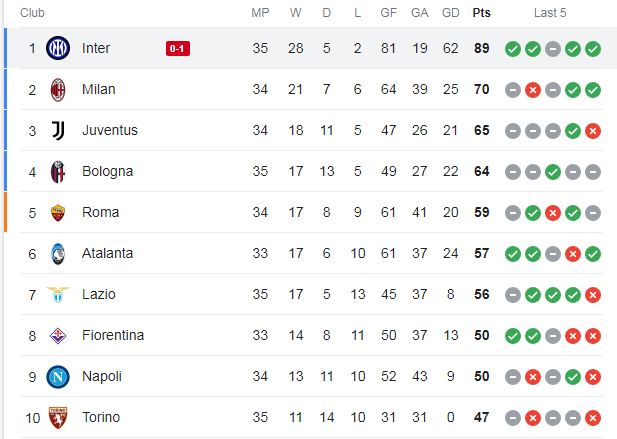
Task: Click Juventus's most recent red loss indicator
Action: tap(593, 131)
